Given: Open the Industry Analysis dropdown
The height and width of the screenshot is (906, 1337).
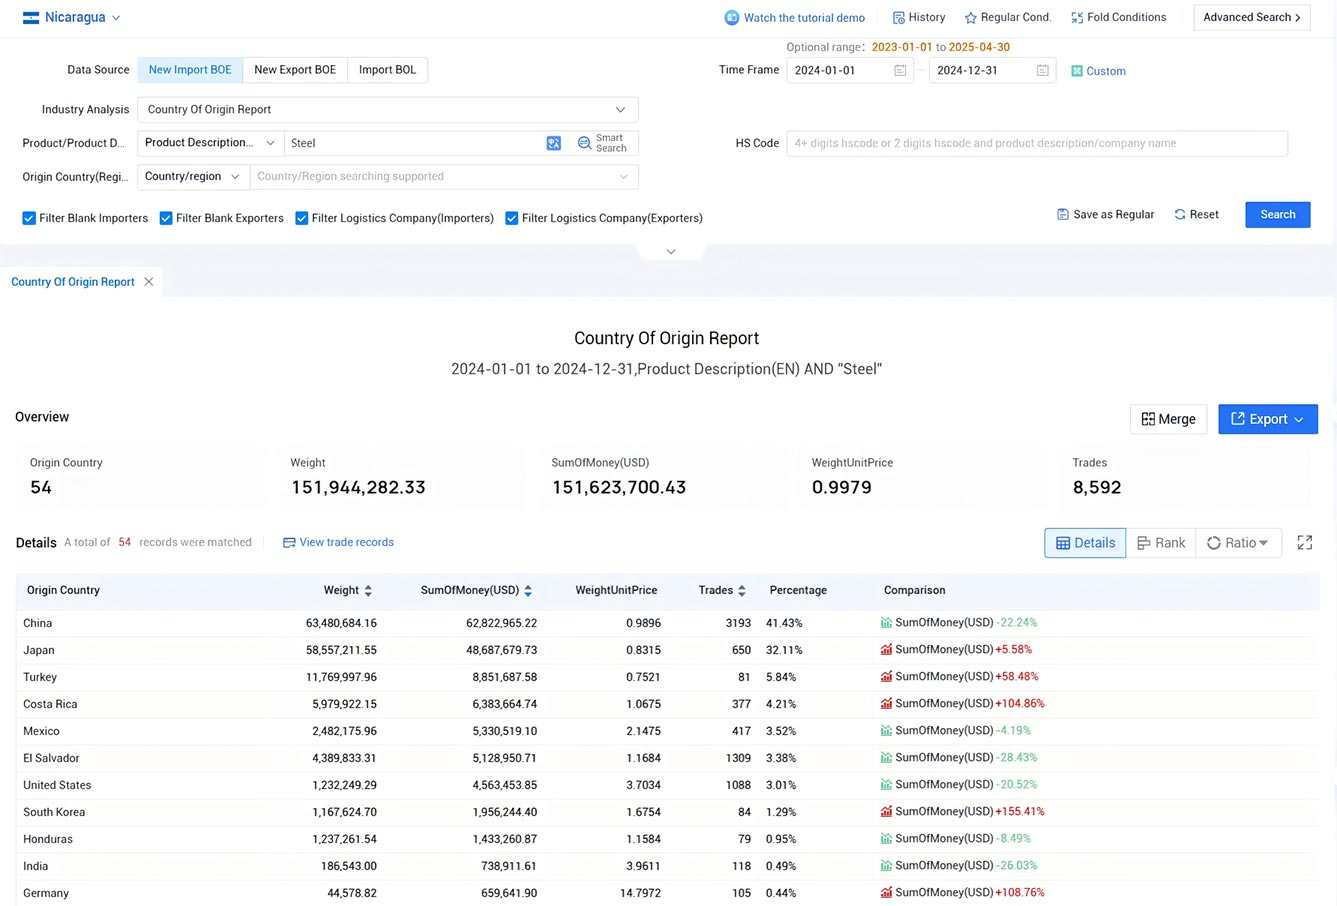Looking at the screenshot, I should coord(387,110).
